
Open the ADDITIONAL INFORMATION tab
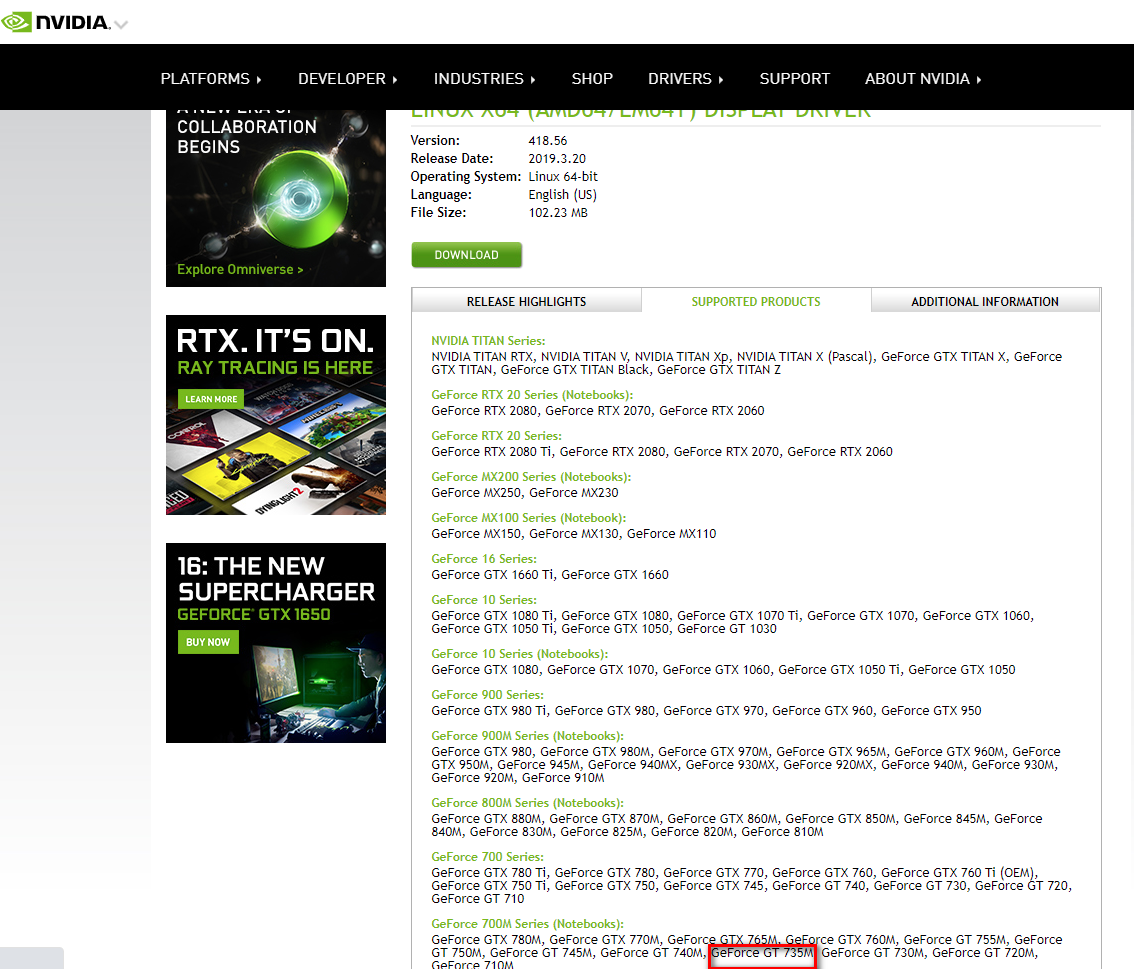(985, 302)
